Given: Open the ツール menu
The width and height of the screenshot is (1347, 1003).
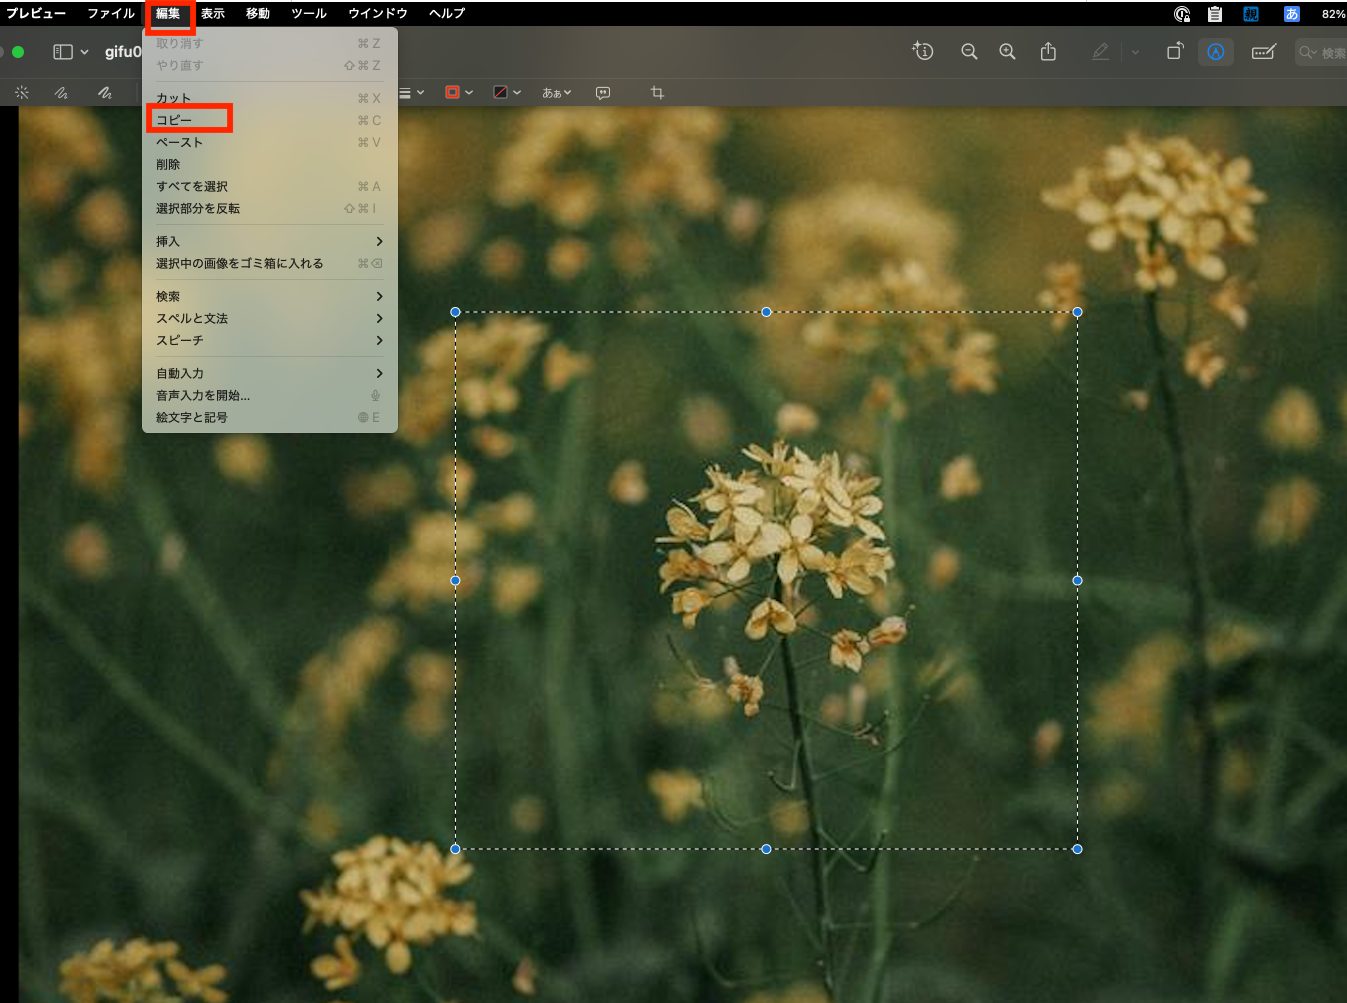Looking at the screenshot, I should click(x=309, y=14).
